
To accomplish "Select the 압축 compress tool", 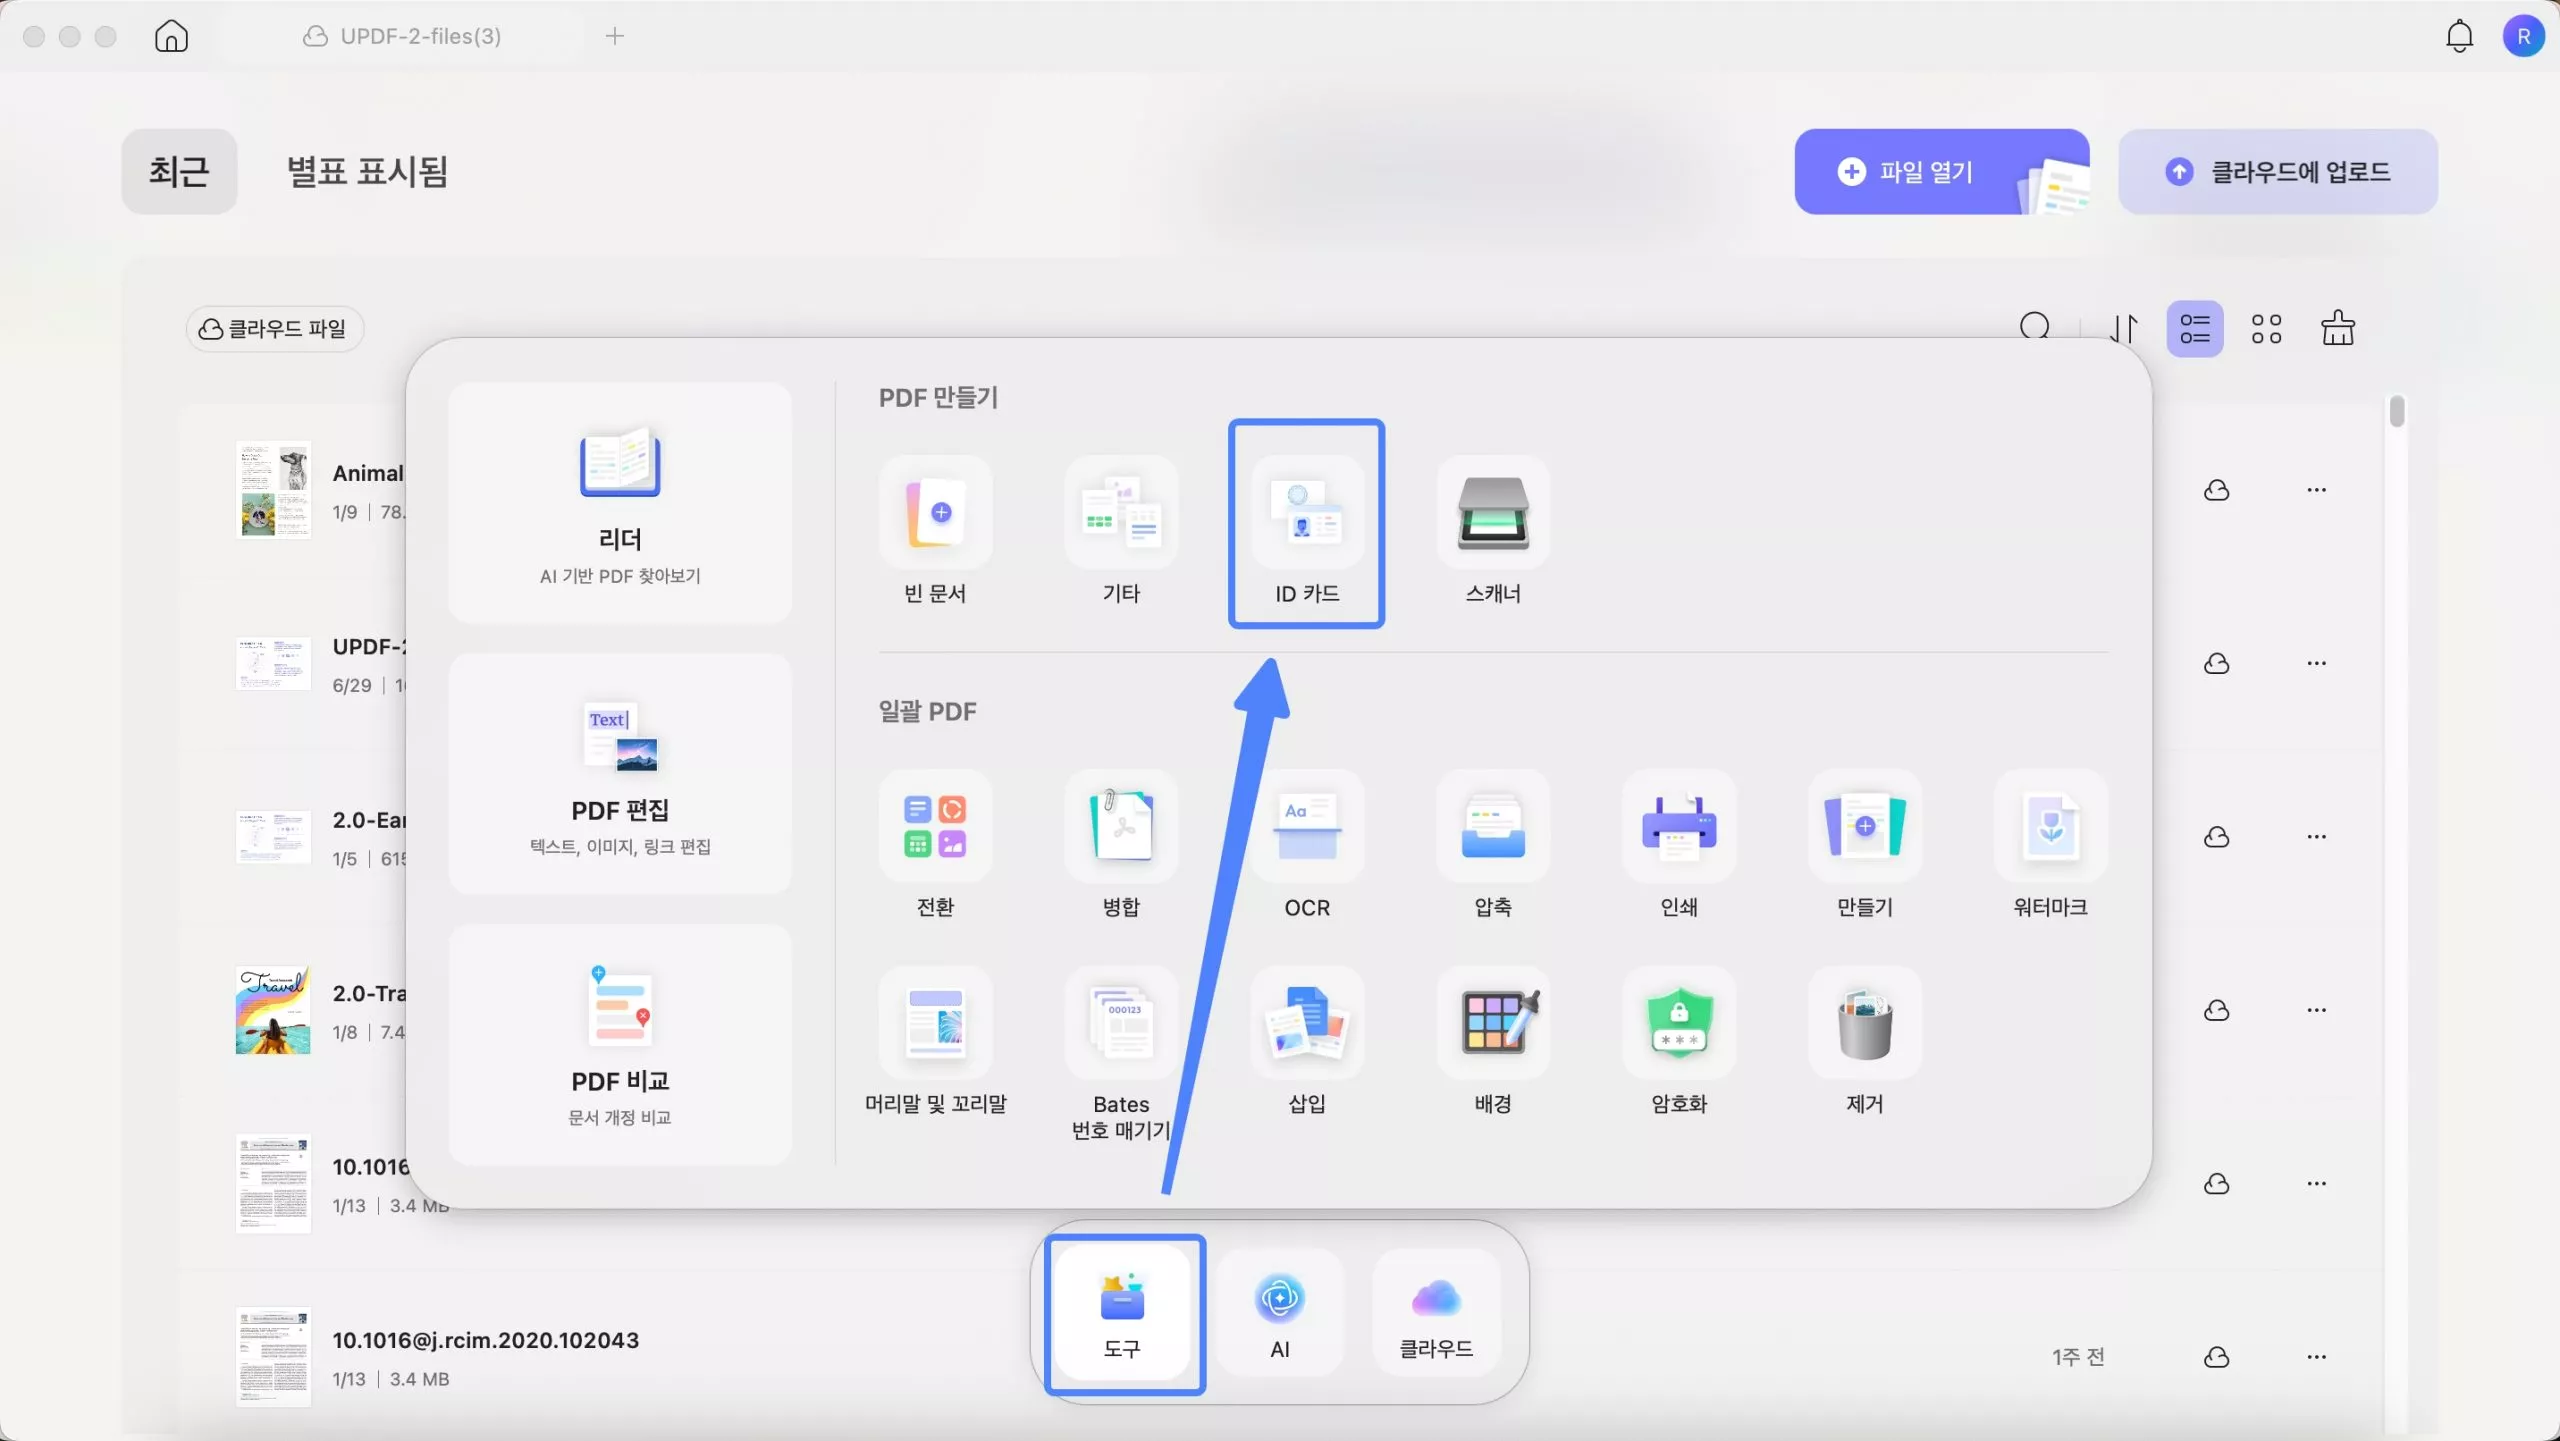I will click(x=1492, y=827).
